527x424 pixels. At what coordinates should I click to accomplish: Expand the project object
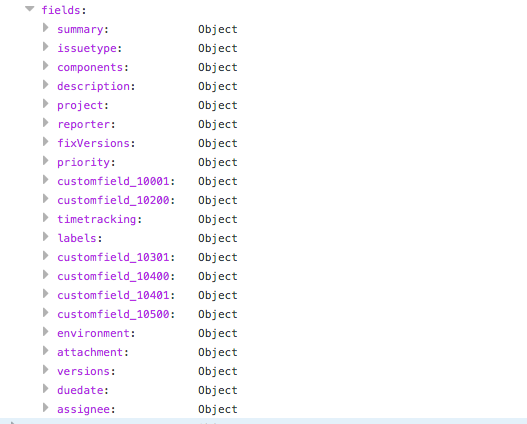tap(46, 103)
